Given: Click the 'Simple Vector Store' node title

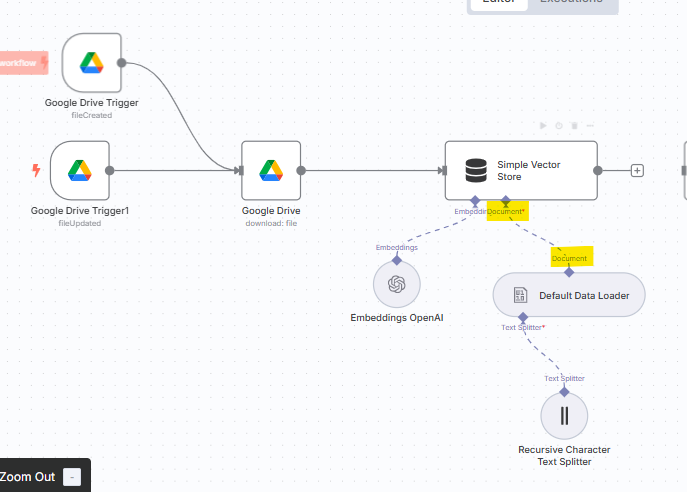Looking at the screenshot, I should 528,170.
